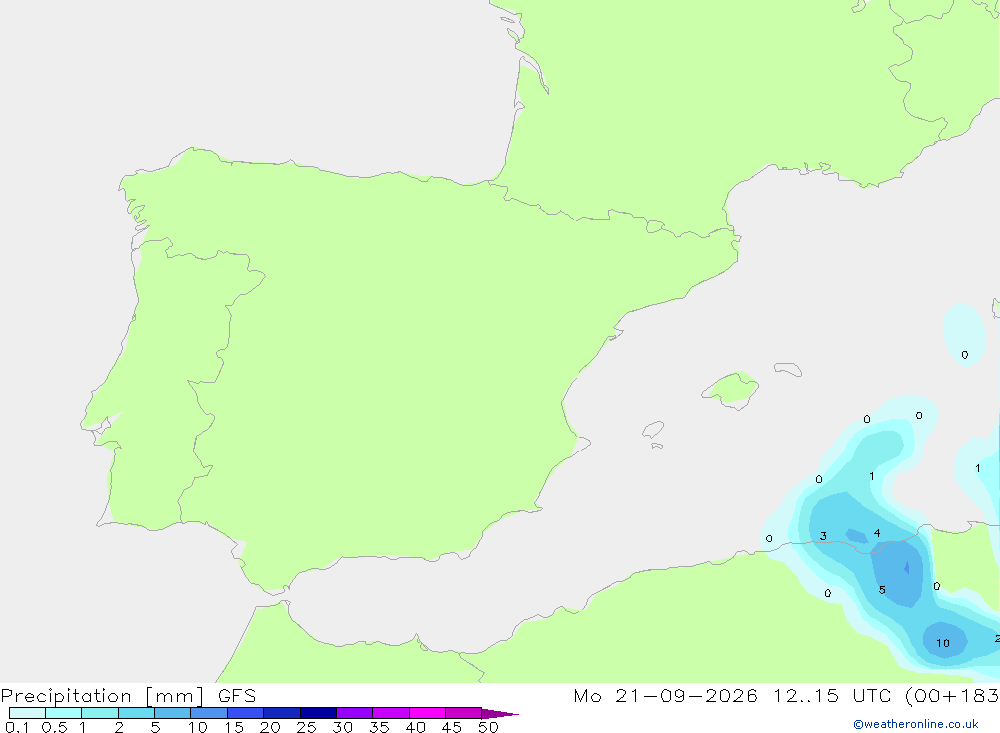Screen dimensions: 1000x733
Task: Click the 5 precipitation value label
Action: pos(882,590)
